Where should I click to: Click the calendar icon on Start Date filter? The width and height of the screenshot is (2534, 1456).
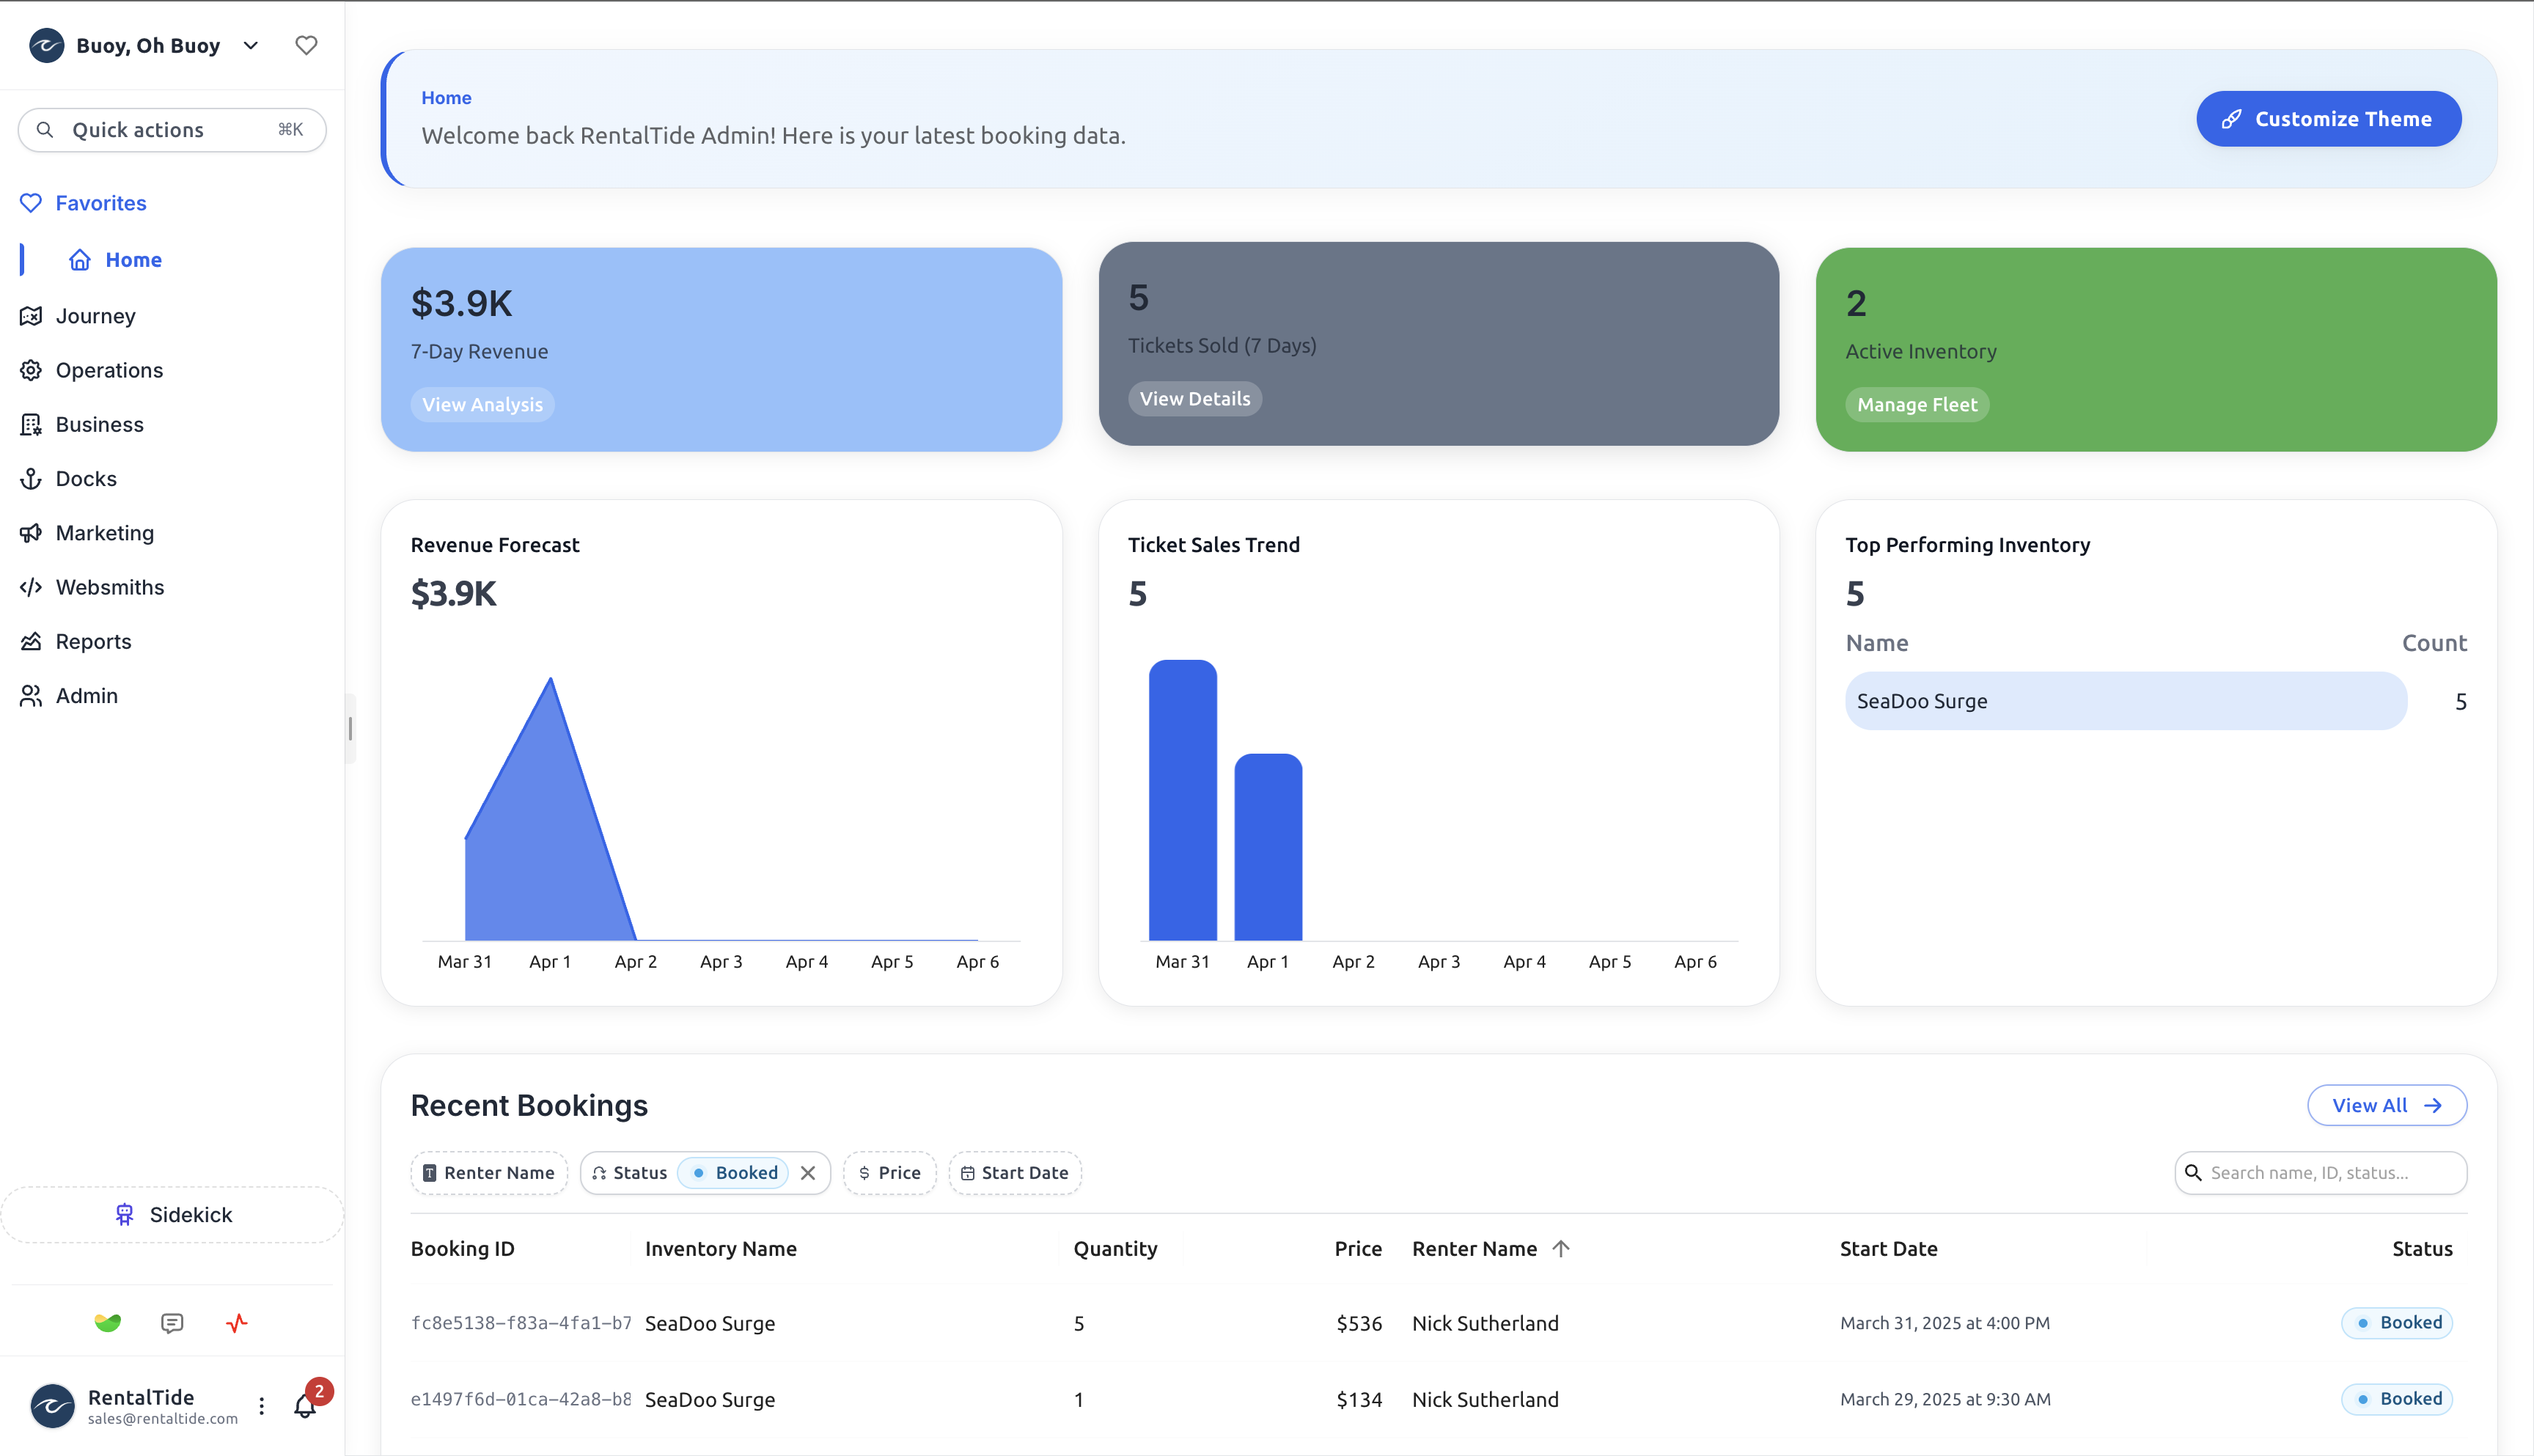(967, 1173)
